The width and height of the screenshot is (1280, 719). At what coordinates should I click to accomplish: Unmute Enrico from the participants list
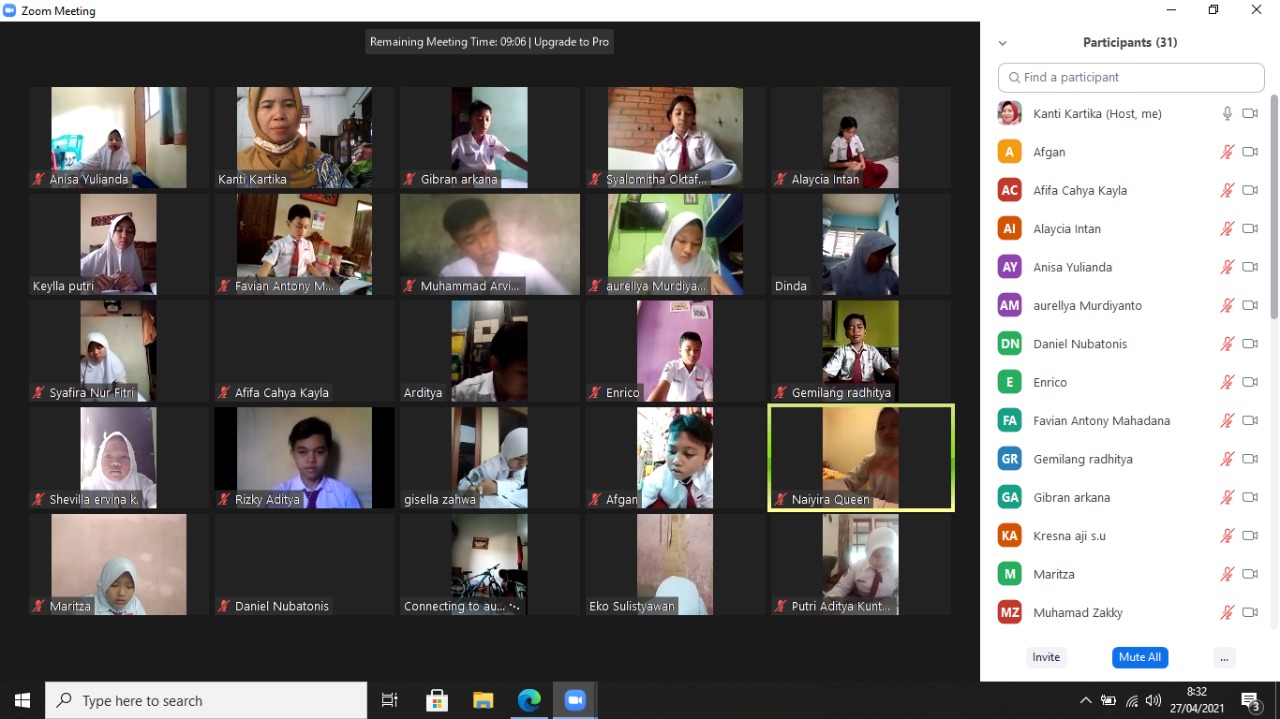point(1227,382)
